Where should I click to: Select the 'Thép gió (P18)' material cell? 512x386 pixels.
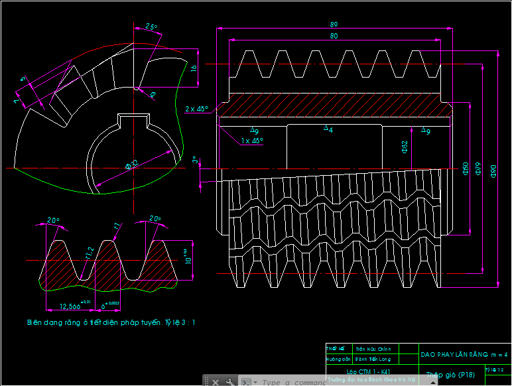tap(450, 375)
